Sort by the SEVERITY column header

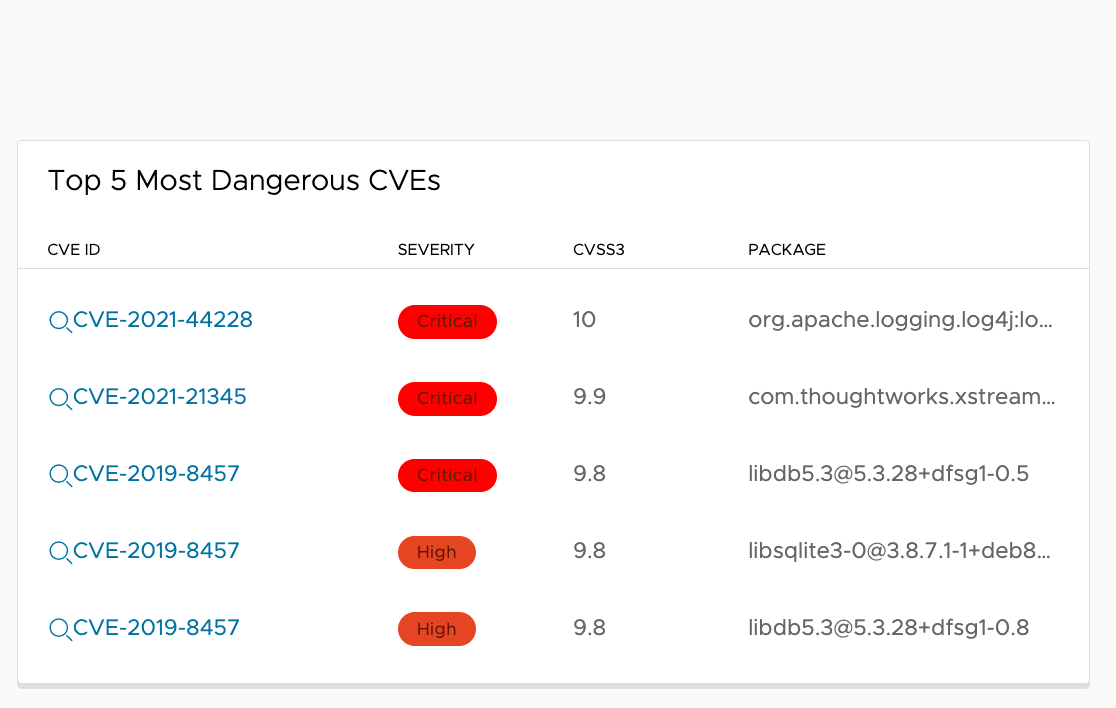coord(436,249)
